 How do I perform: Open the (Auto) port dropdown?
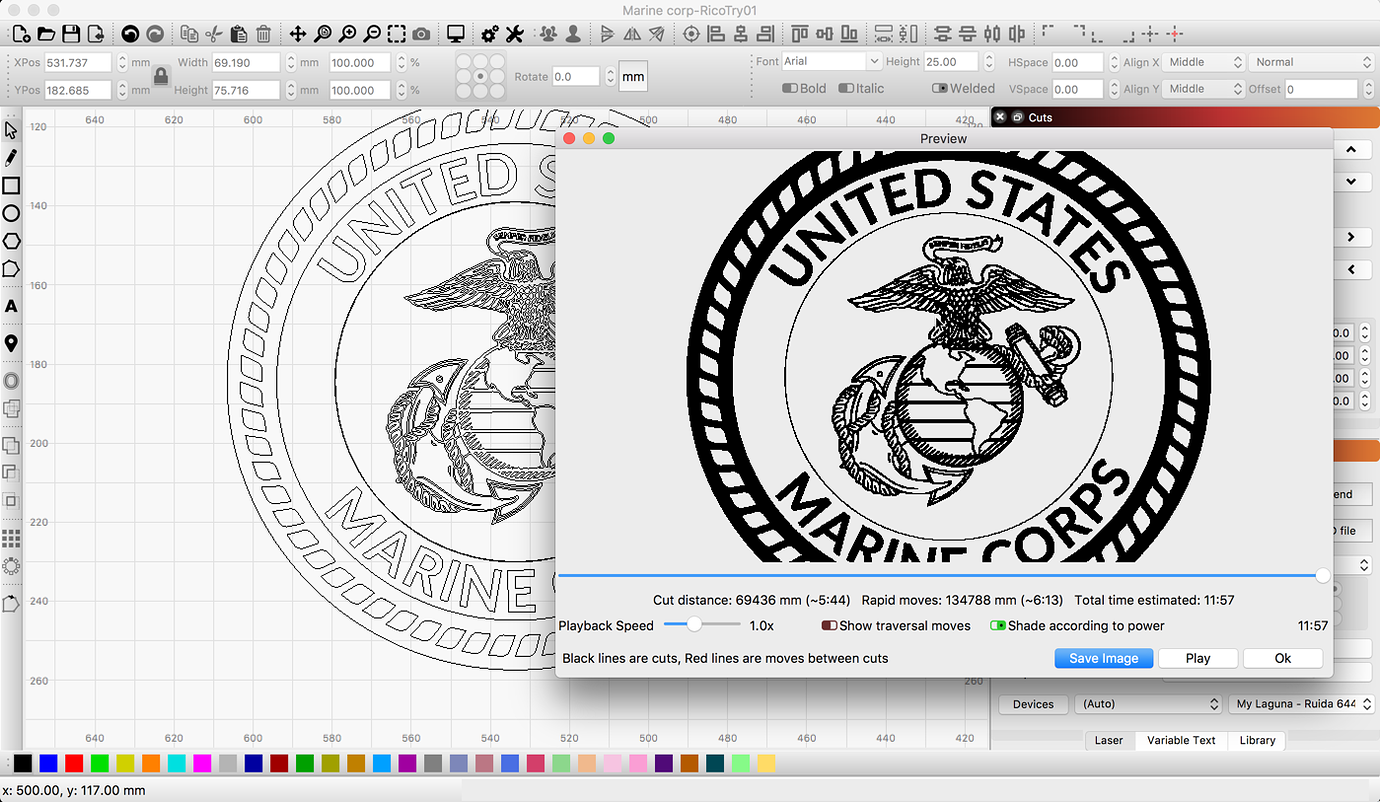tap(1148, 704)
